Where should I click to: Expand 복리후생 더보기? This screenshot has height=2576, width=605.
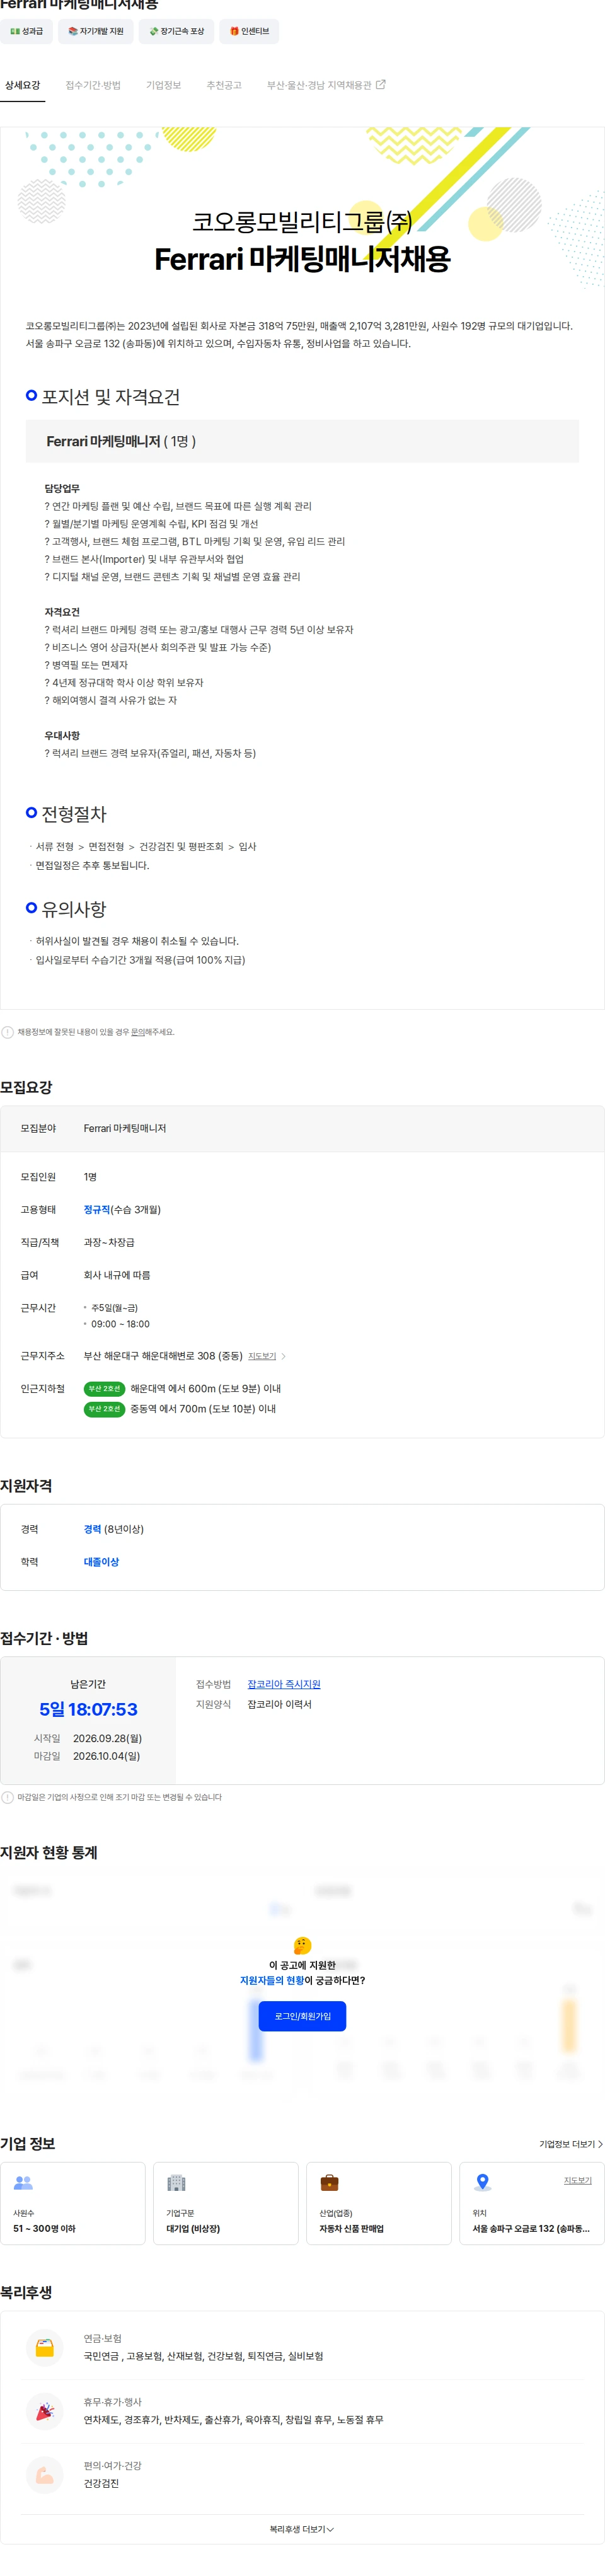(x=302, y=2530)
